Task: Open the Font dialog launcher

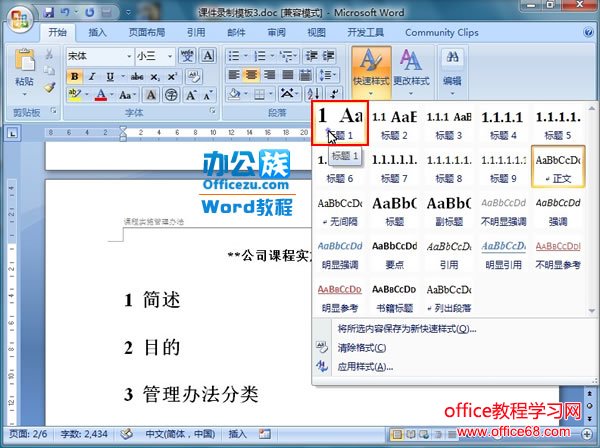Action: (212, 111)
